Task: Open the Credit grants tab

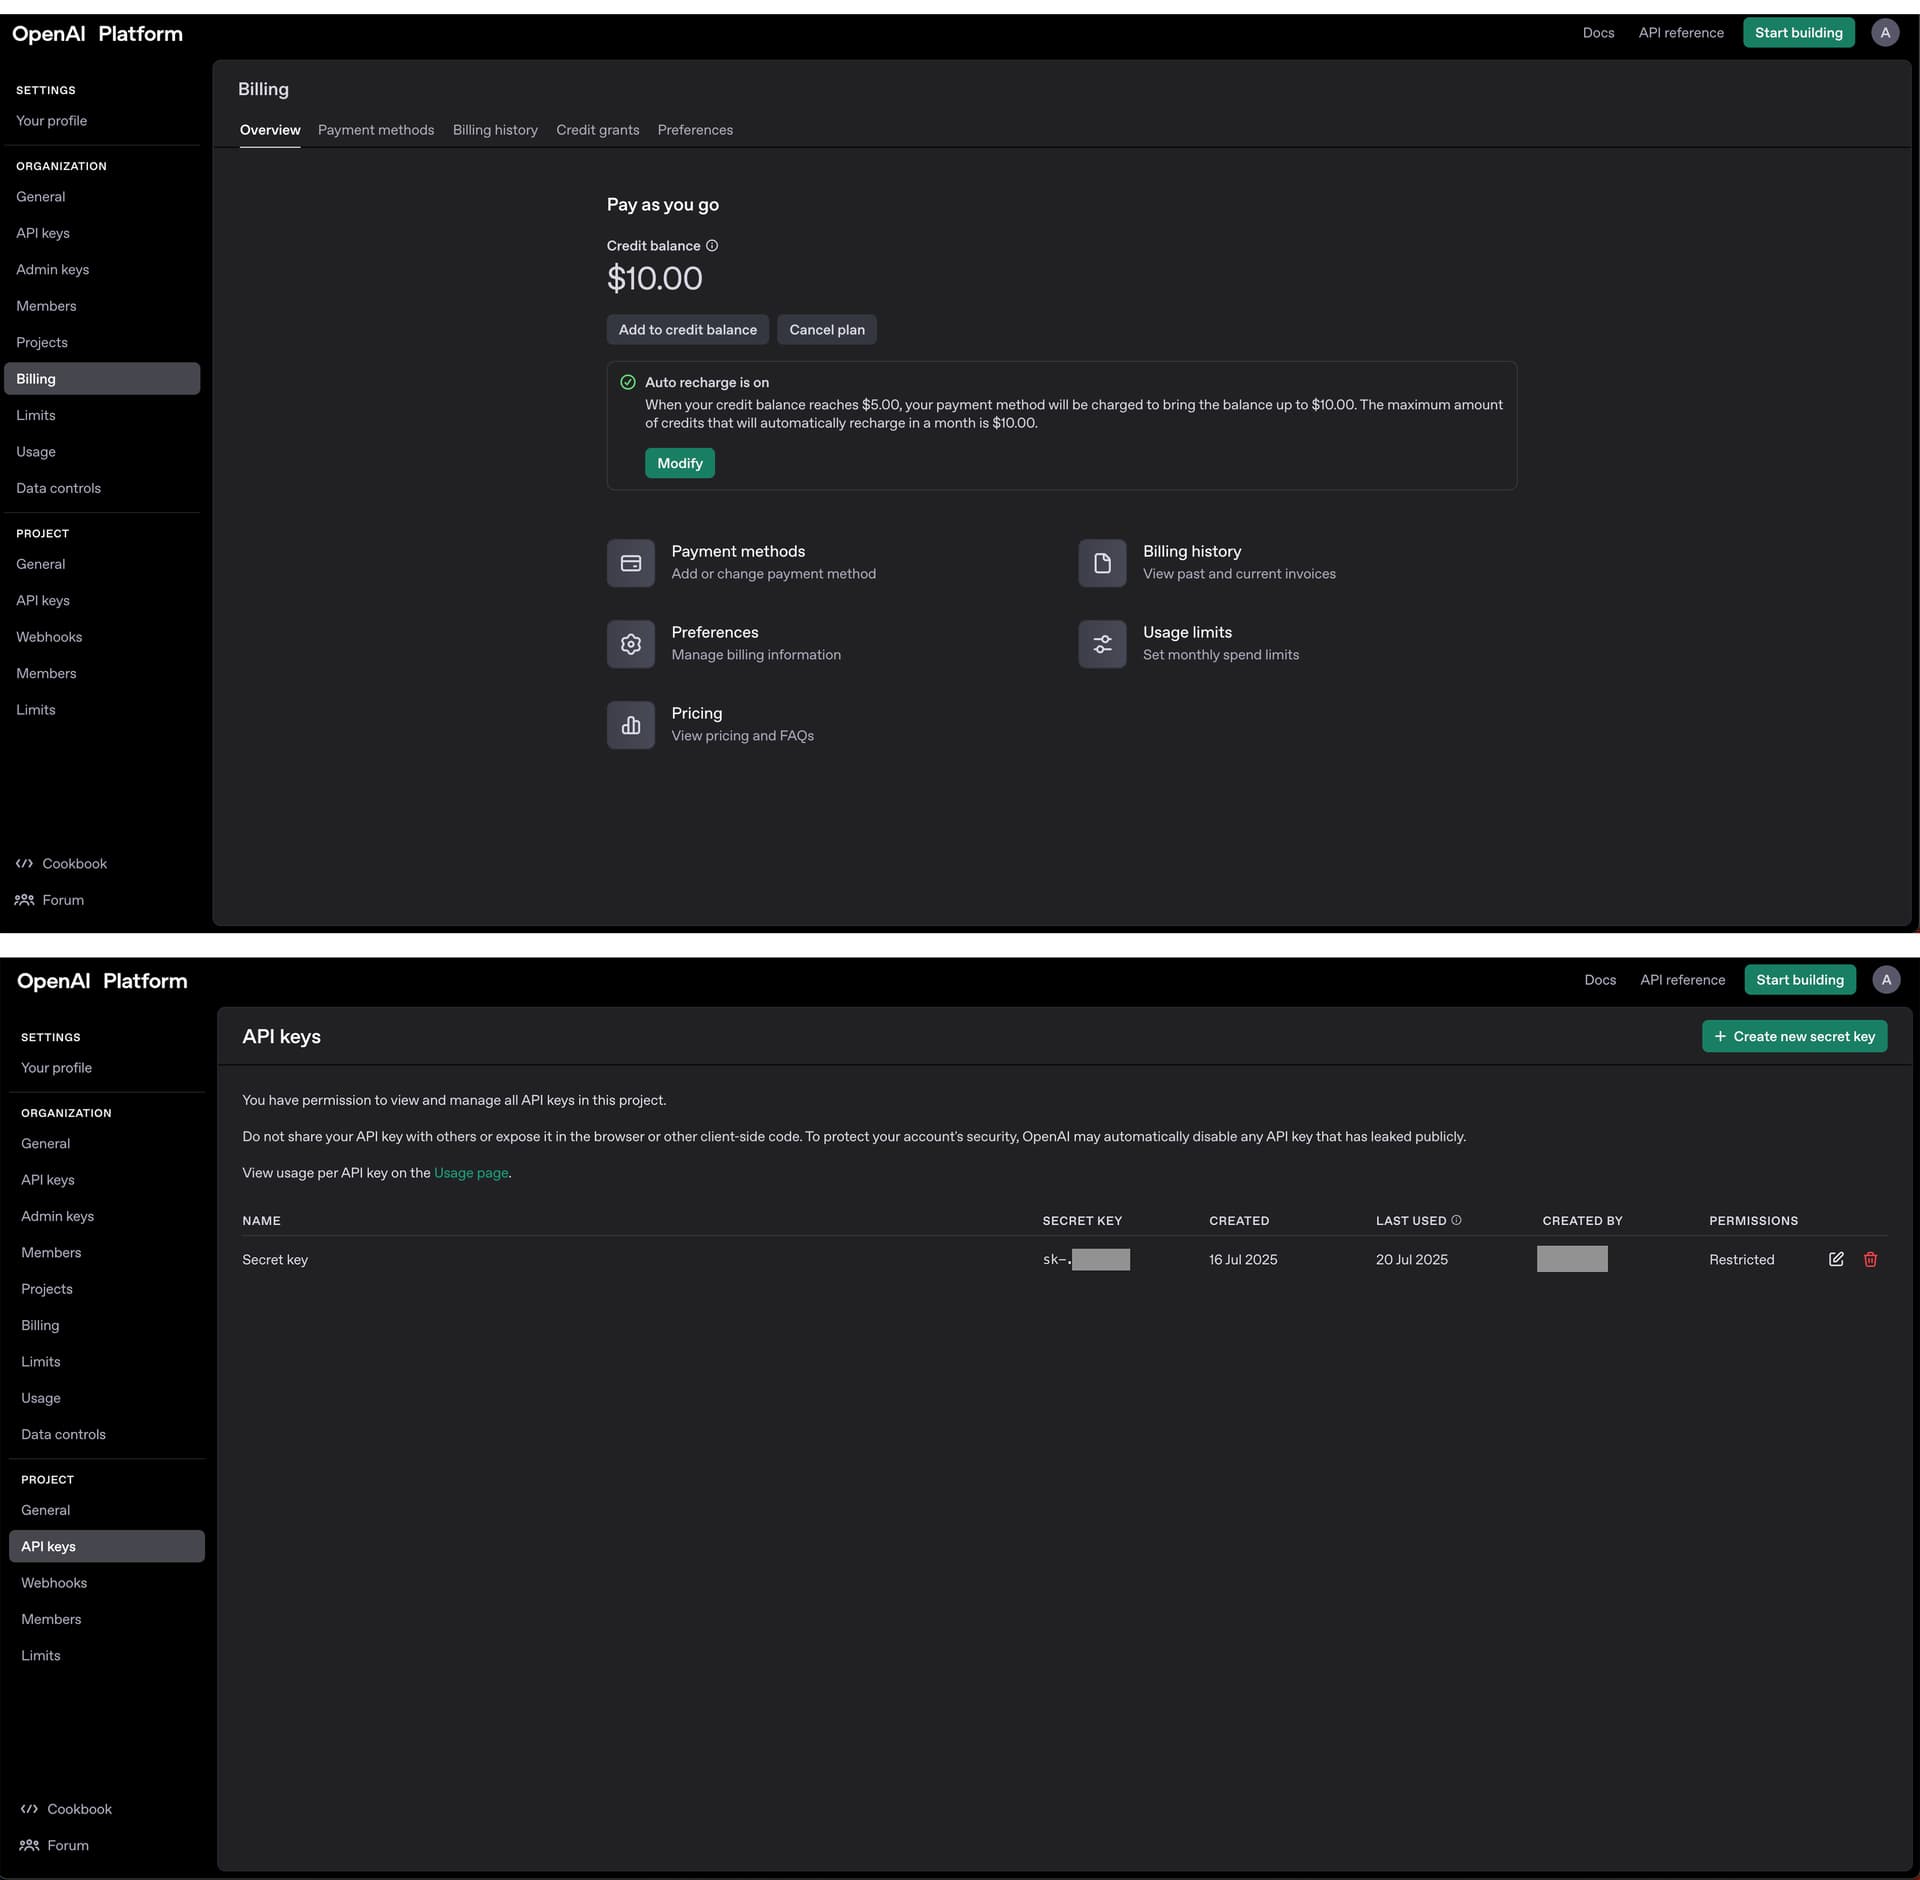Action: (x=597, y=130)
